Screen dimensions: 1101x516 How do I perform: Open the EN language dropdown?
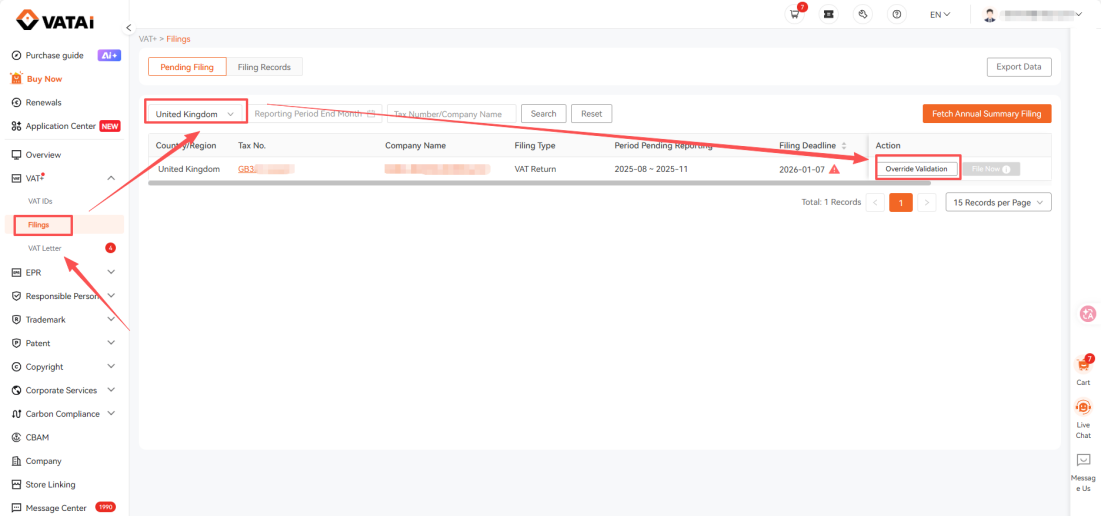[x=940, y=14]
